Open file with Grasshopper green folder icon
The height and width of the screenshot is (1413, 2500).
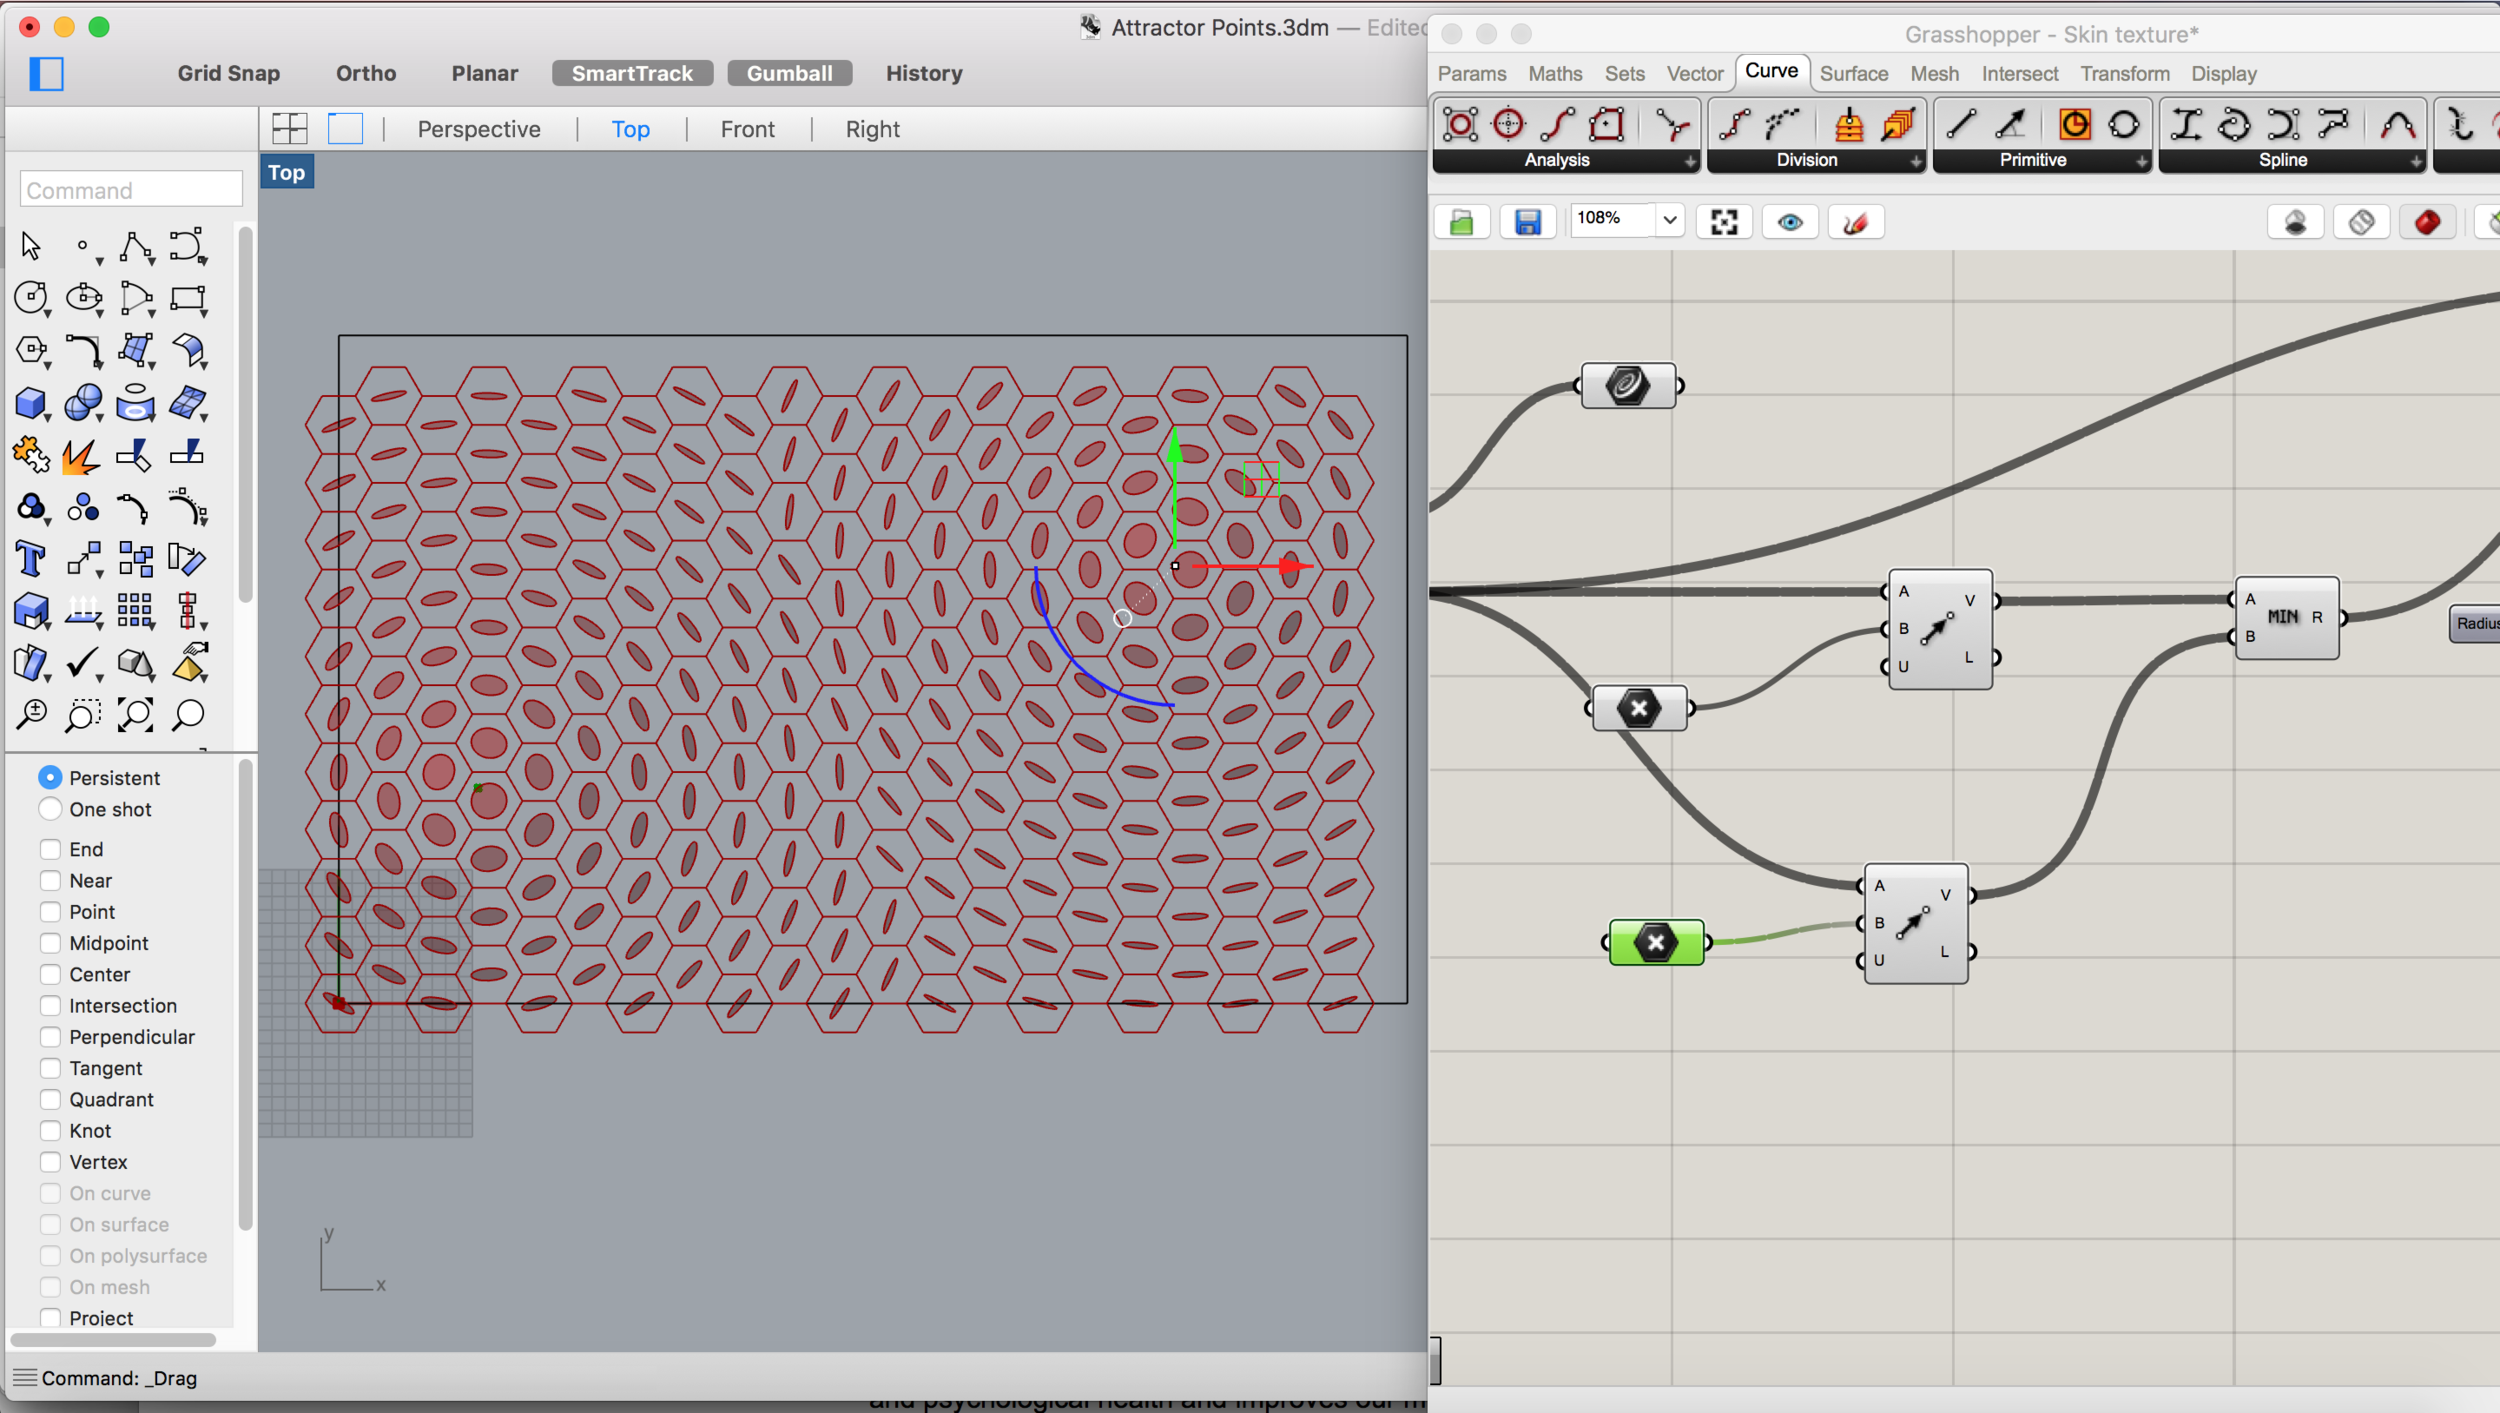point(1462,222)
